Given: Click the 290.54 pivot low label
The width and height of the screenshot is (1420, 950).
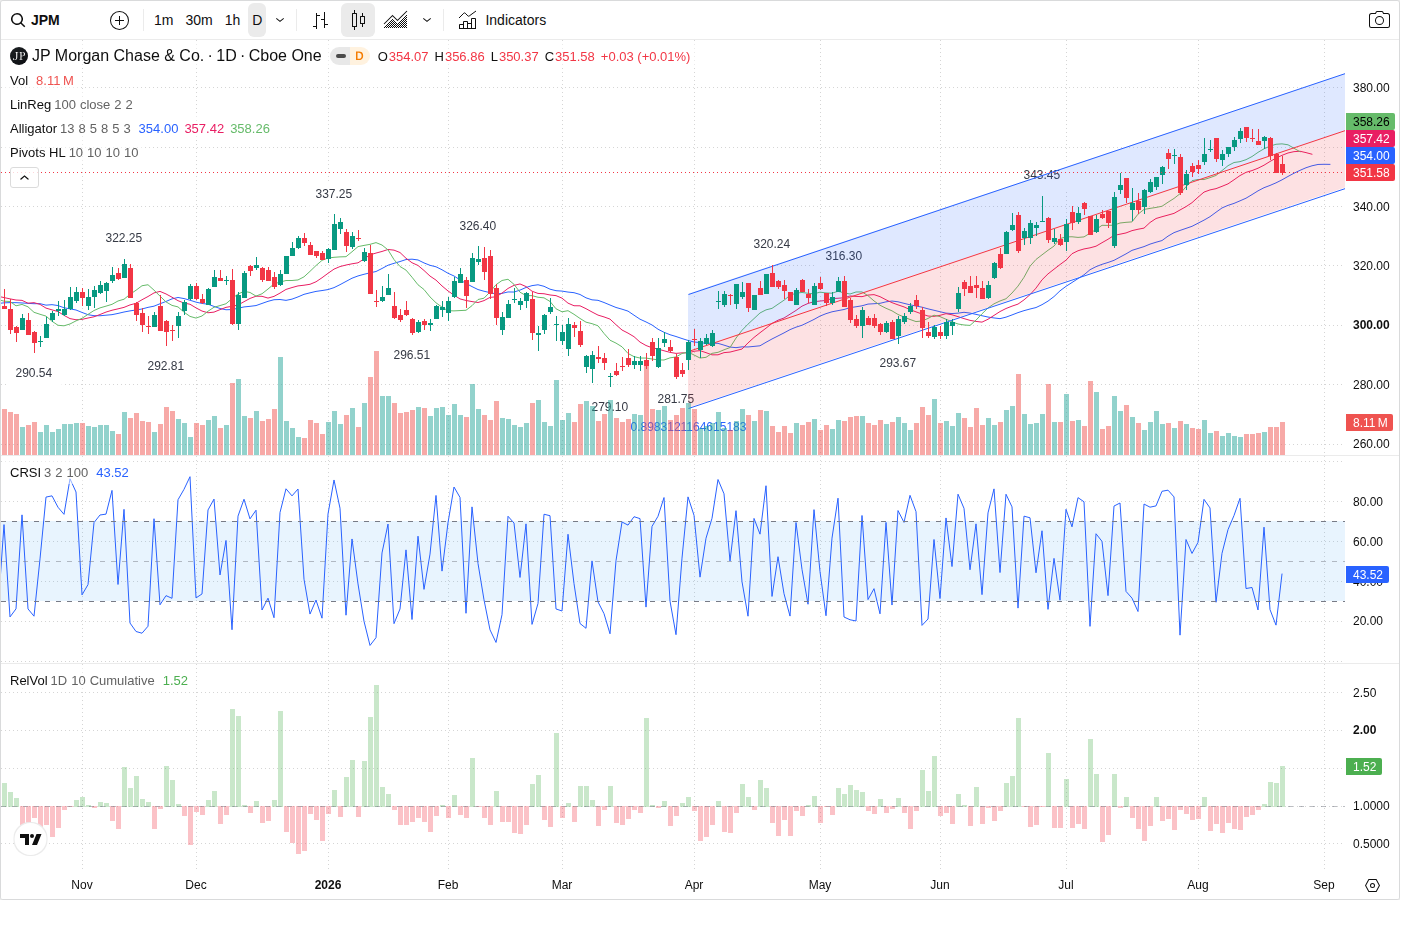Looking at the screenshot, I should click(34, 373).
